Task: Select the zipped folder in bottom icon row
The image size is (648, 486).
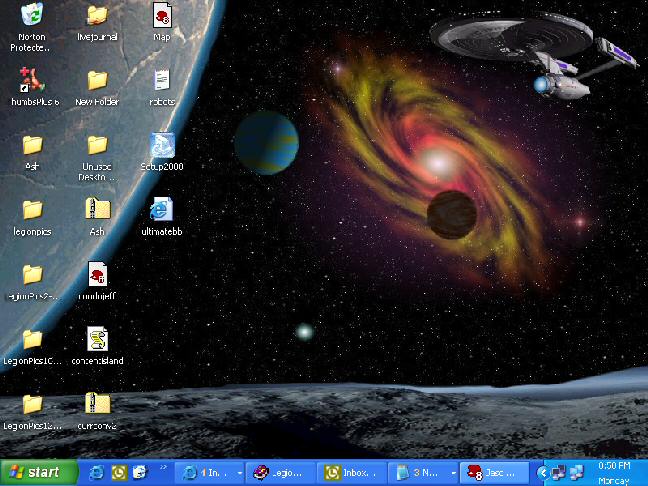Action: [x=98, y=403]
